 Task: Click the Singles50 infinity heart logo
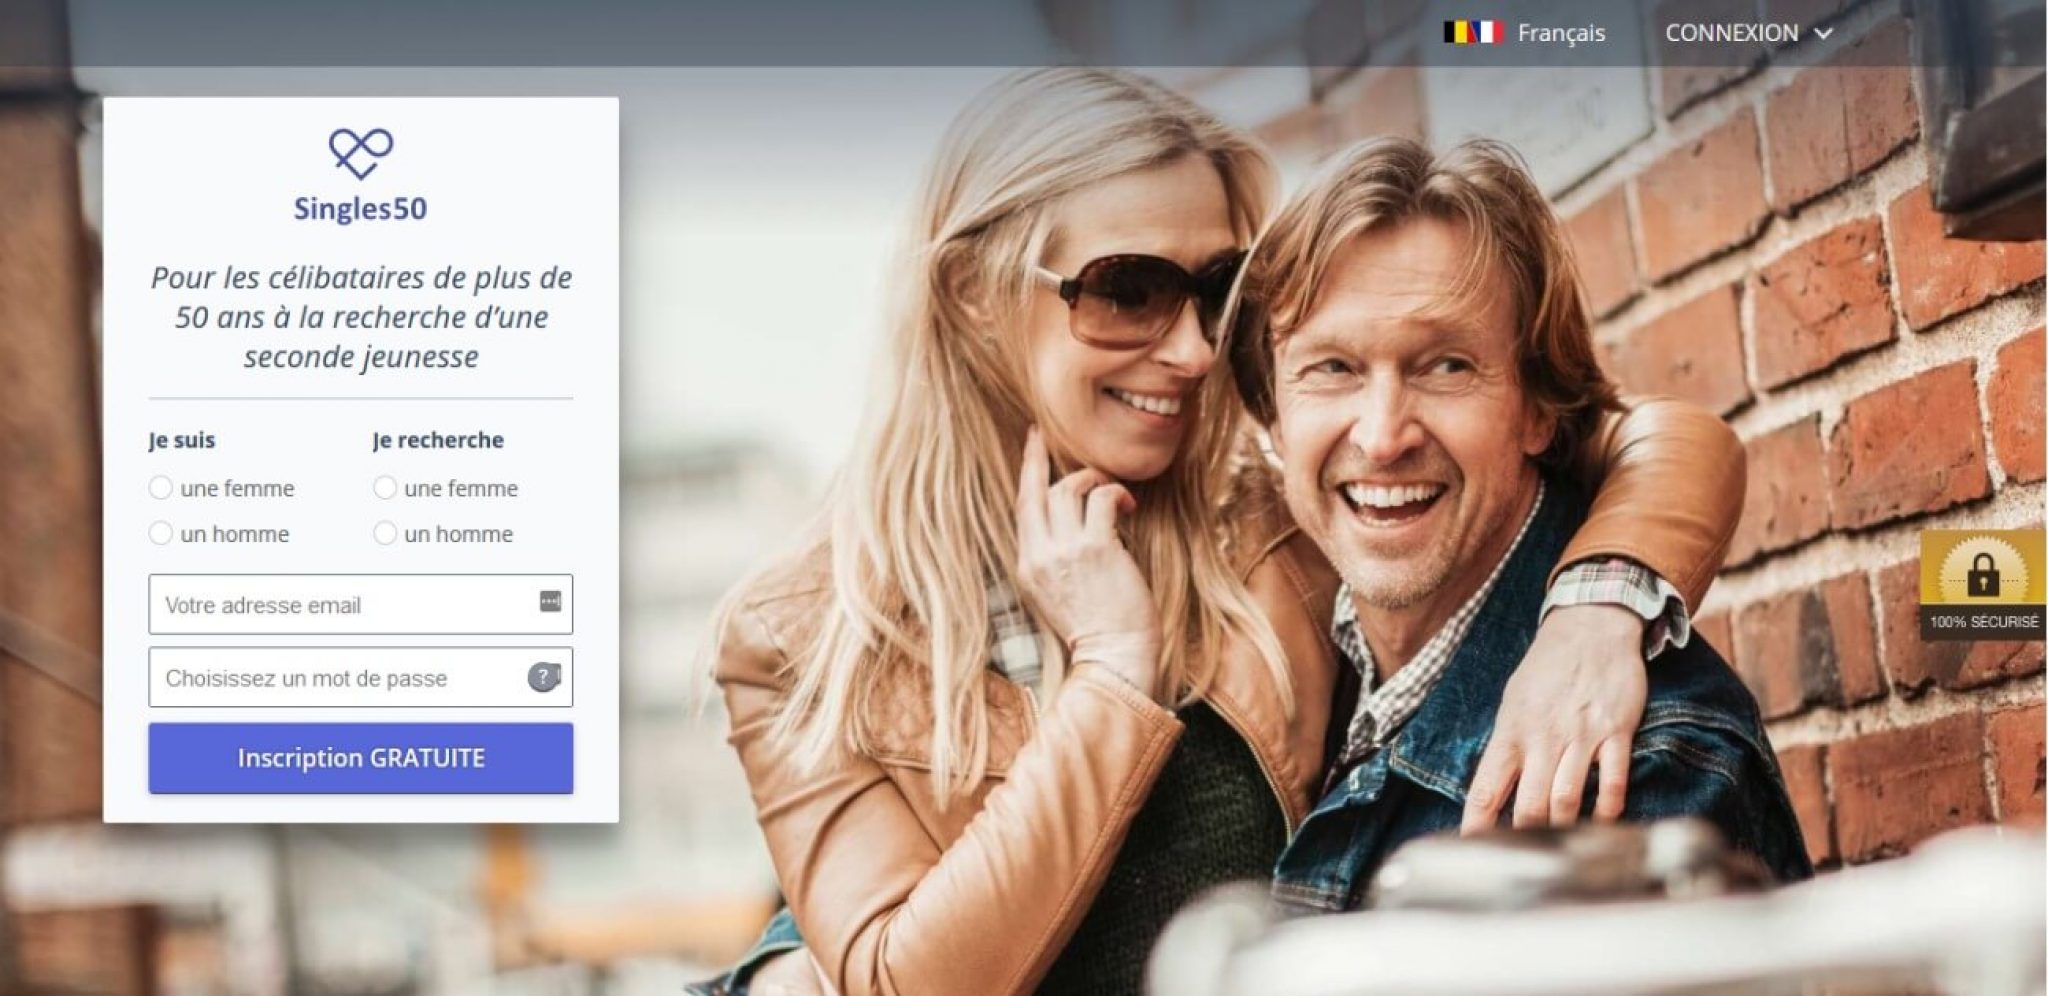click(361, 153)
